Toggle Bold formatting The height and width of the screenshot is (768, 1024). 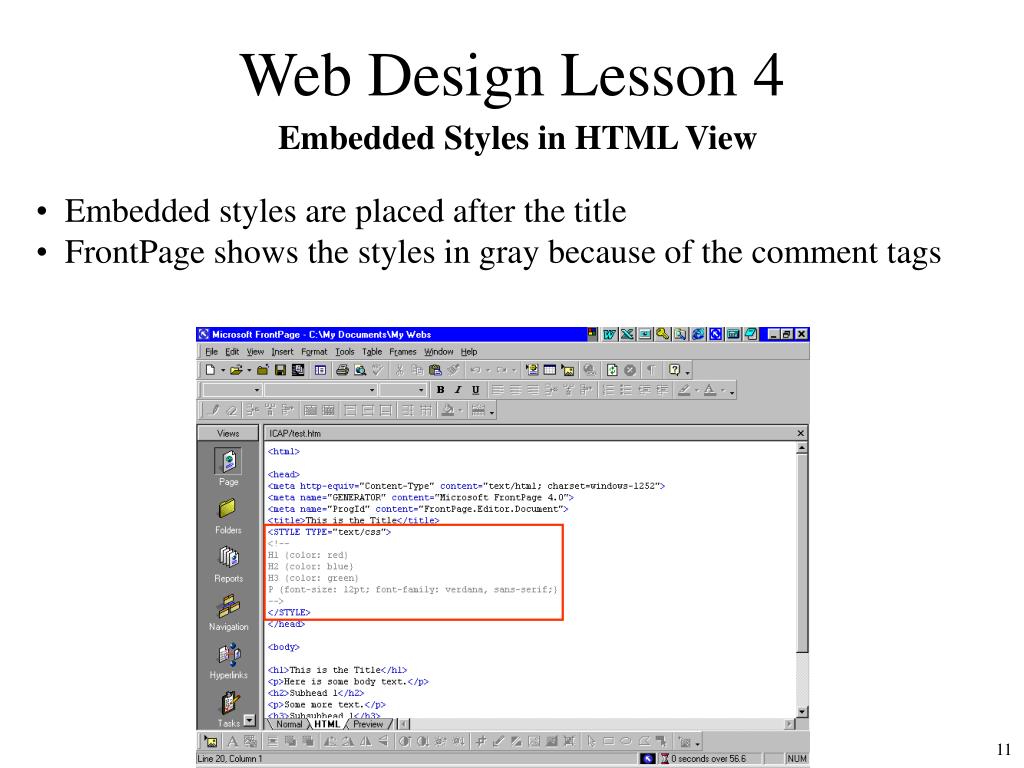pyautogui.click(x=440, y=390)
